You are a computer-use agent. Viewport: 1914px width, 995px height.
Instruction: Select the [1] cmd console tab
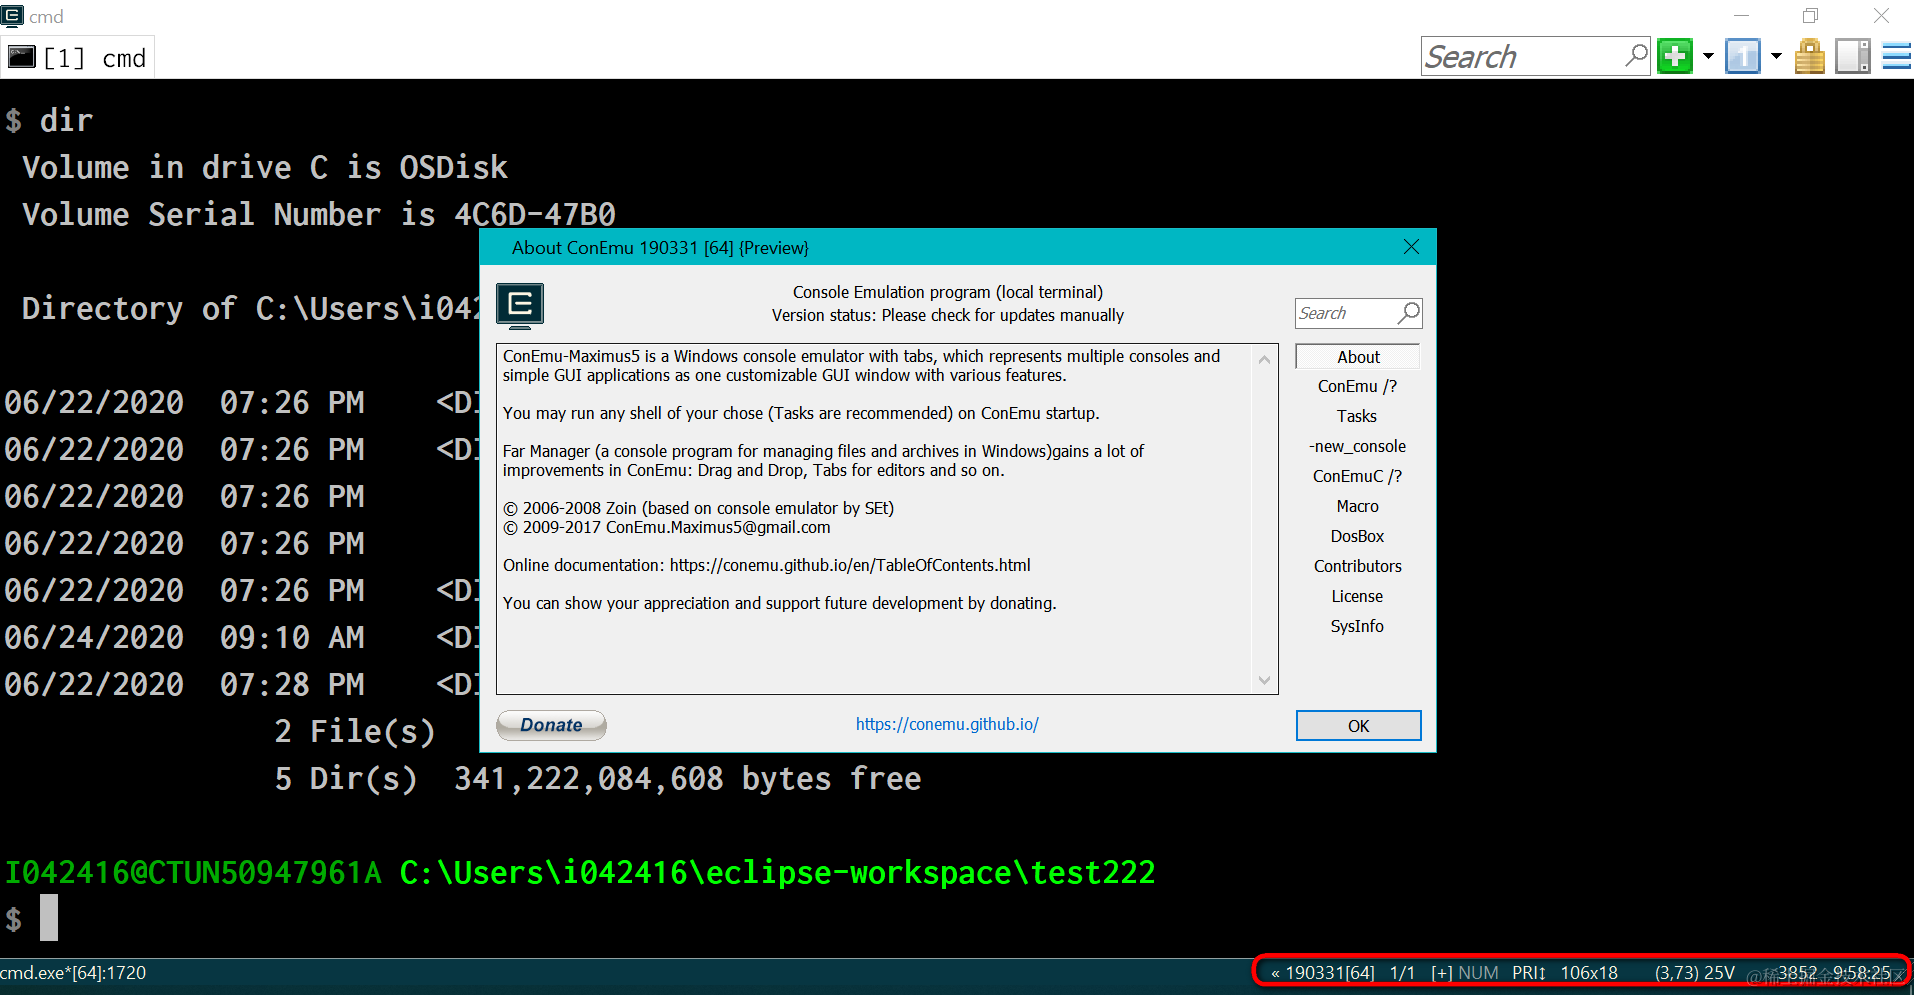pyautogui.click(x=78, y=58)
